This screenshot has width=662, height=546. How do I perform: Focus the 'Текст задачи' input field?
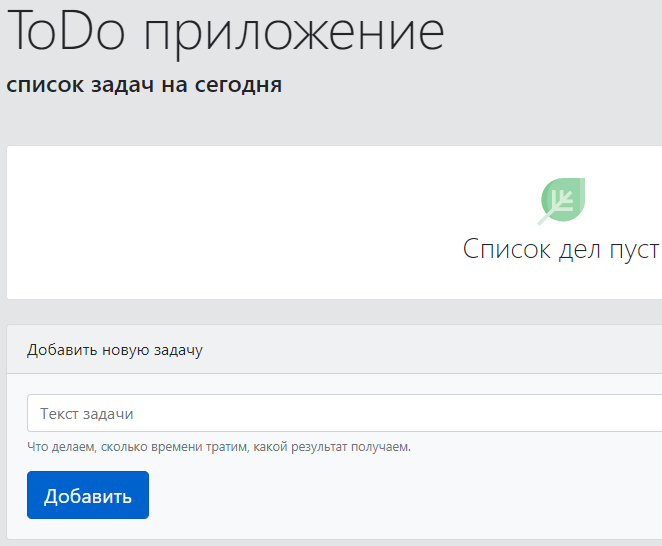tap(345, 413)
